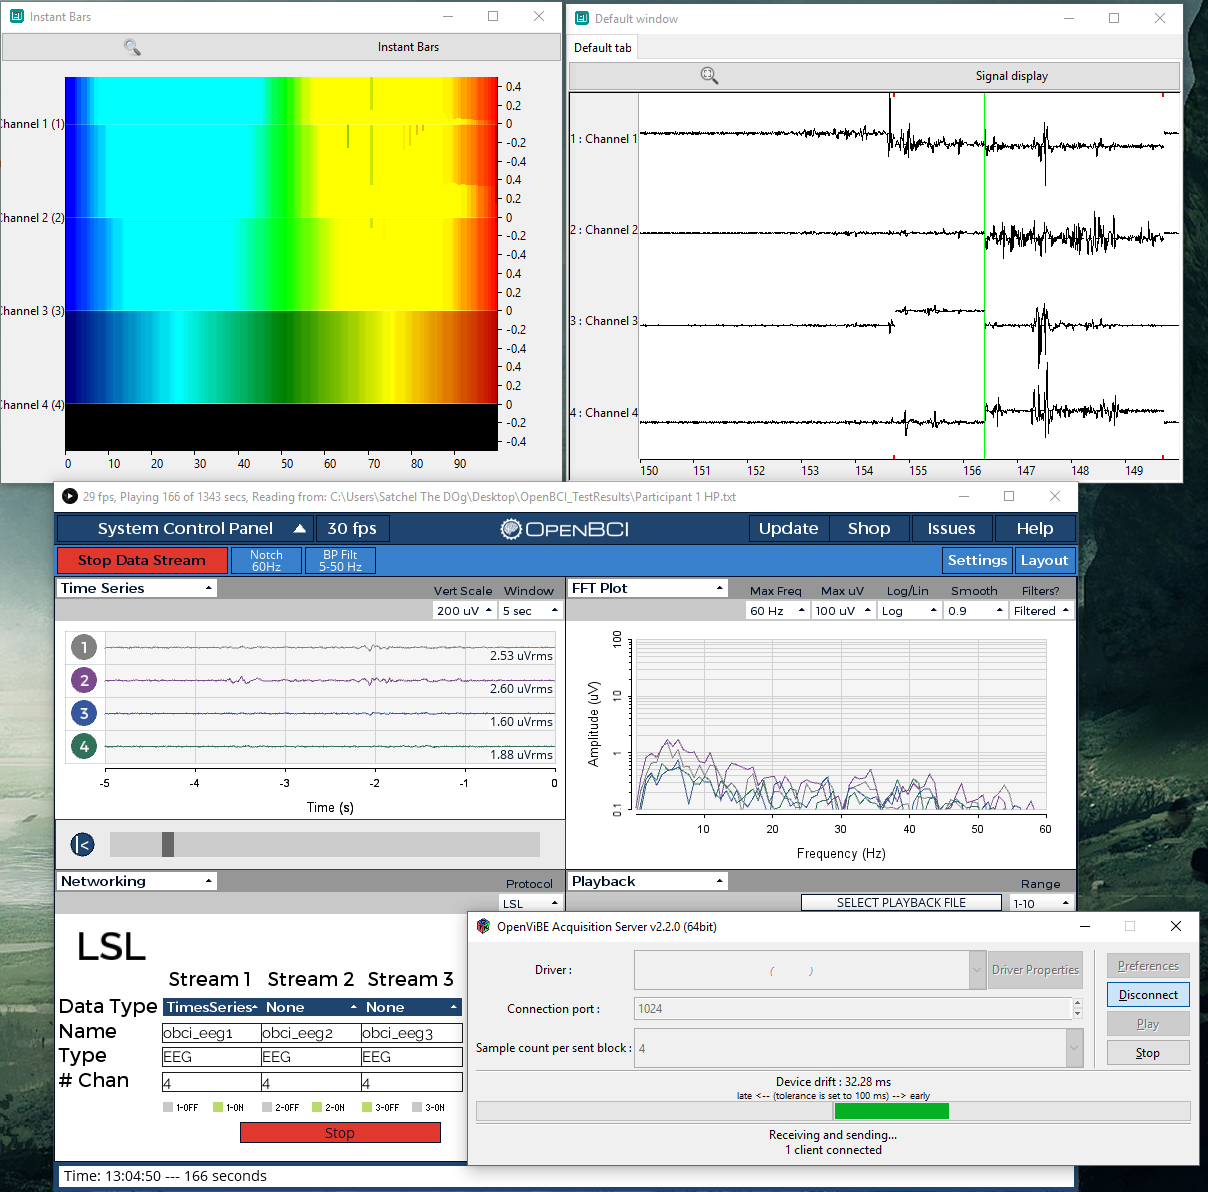Viewport: 1208px width, 1192px height.
Task: Toggle channel 3 blue circle button
Action: (84, 713)
